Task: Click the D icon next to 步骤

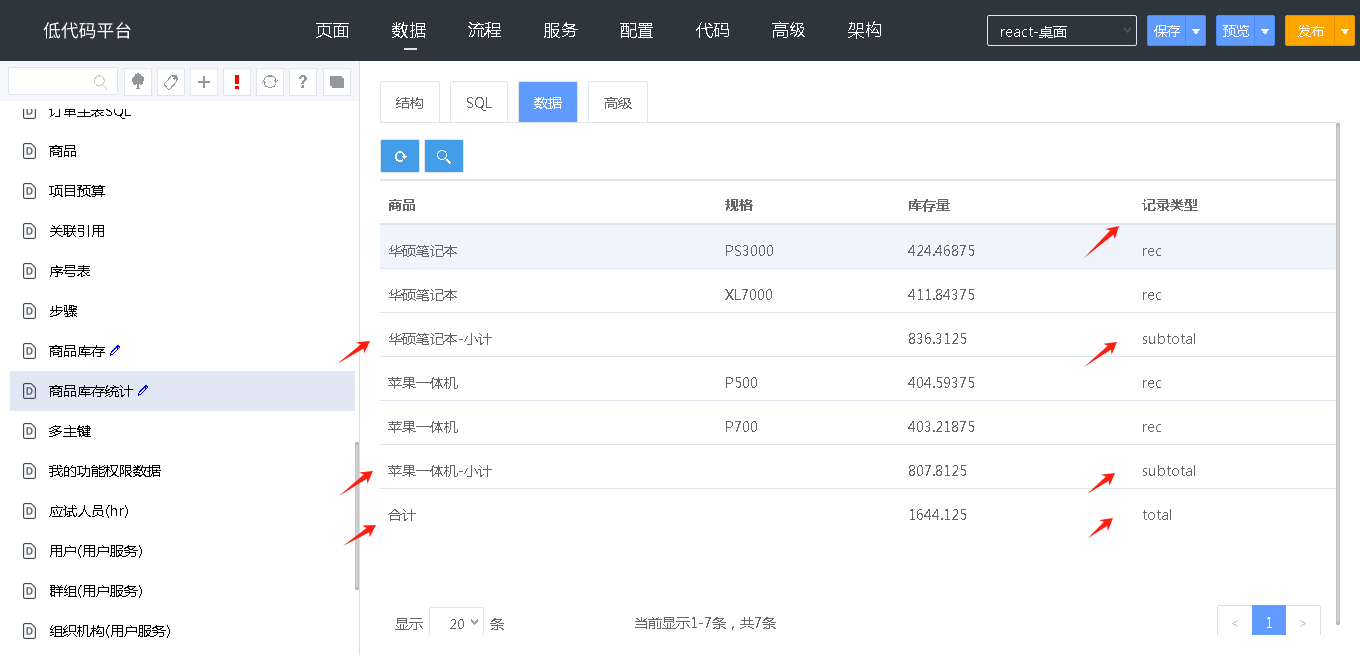Action: click(x=29, y=311)
